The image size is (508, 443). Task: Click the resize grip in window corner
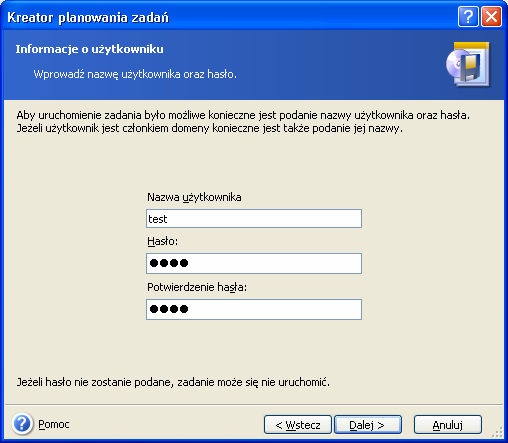tap(498, 432)
